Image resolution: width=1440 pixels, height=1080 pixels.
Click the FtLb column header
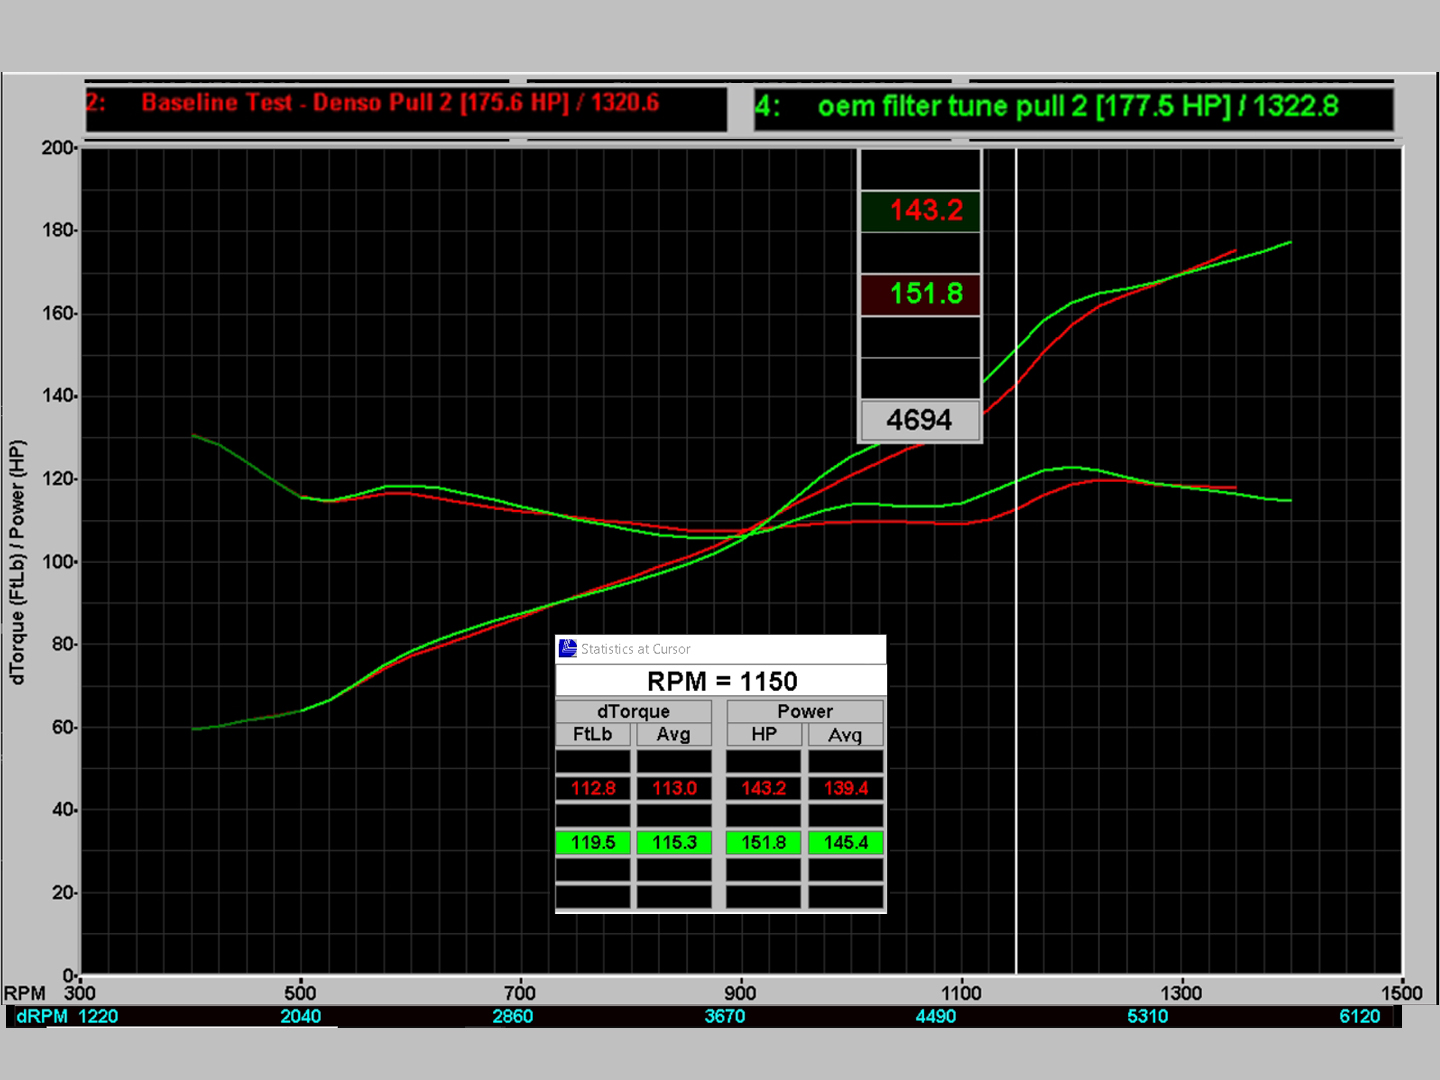592,734
